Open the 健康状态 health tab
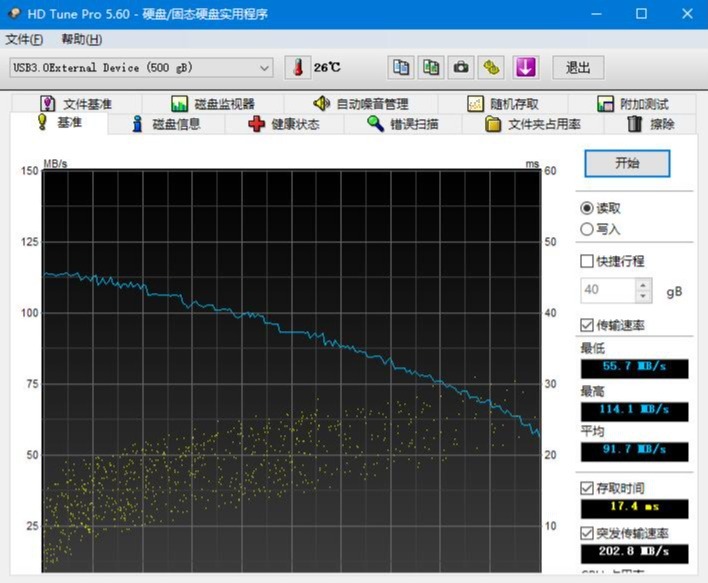Image resolution: width=708 pixels, height=583 pixels. [x=284, y=124]
